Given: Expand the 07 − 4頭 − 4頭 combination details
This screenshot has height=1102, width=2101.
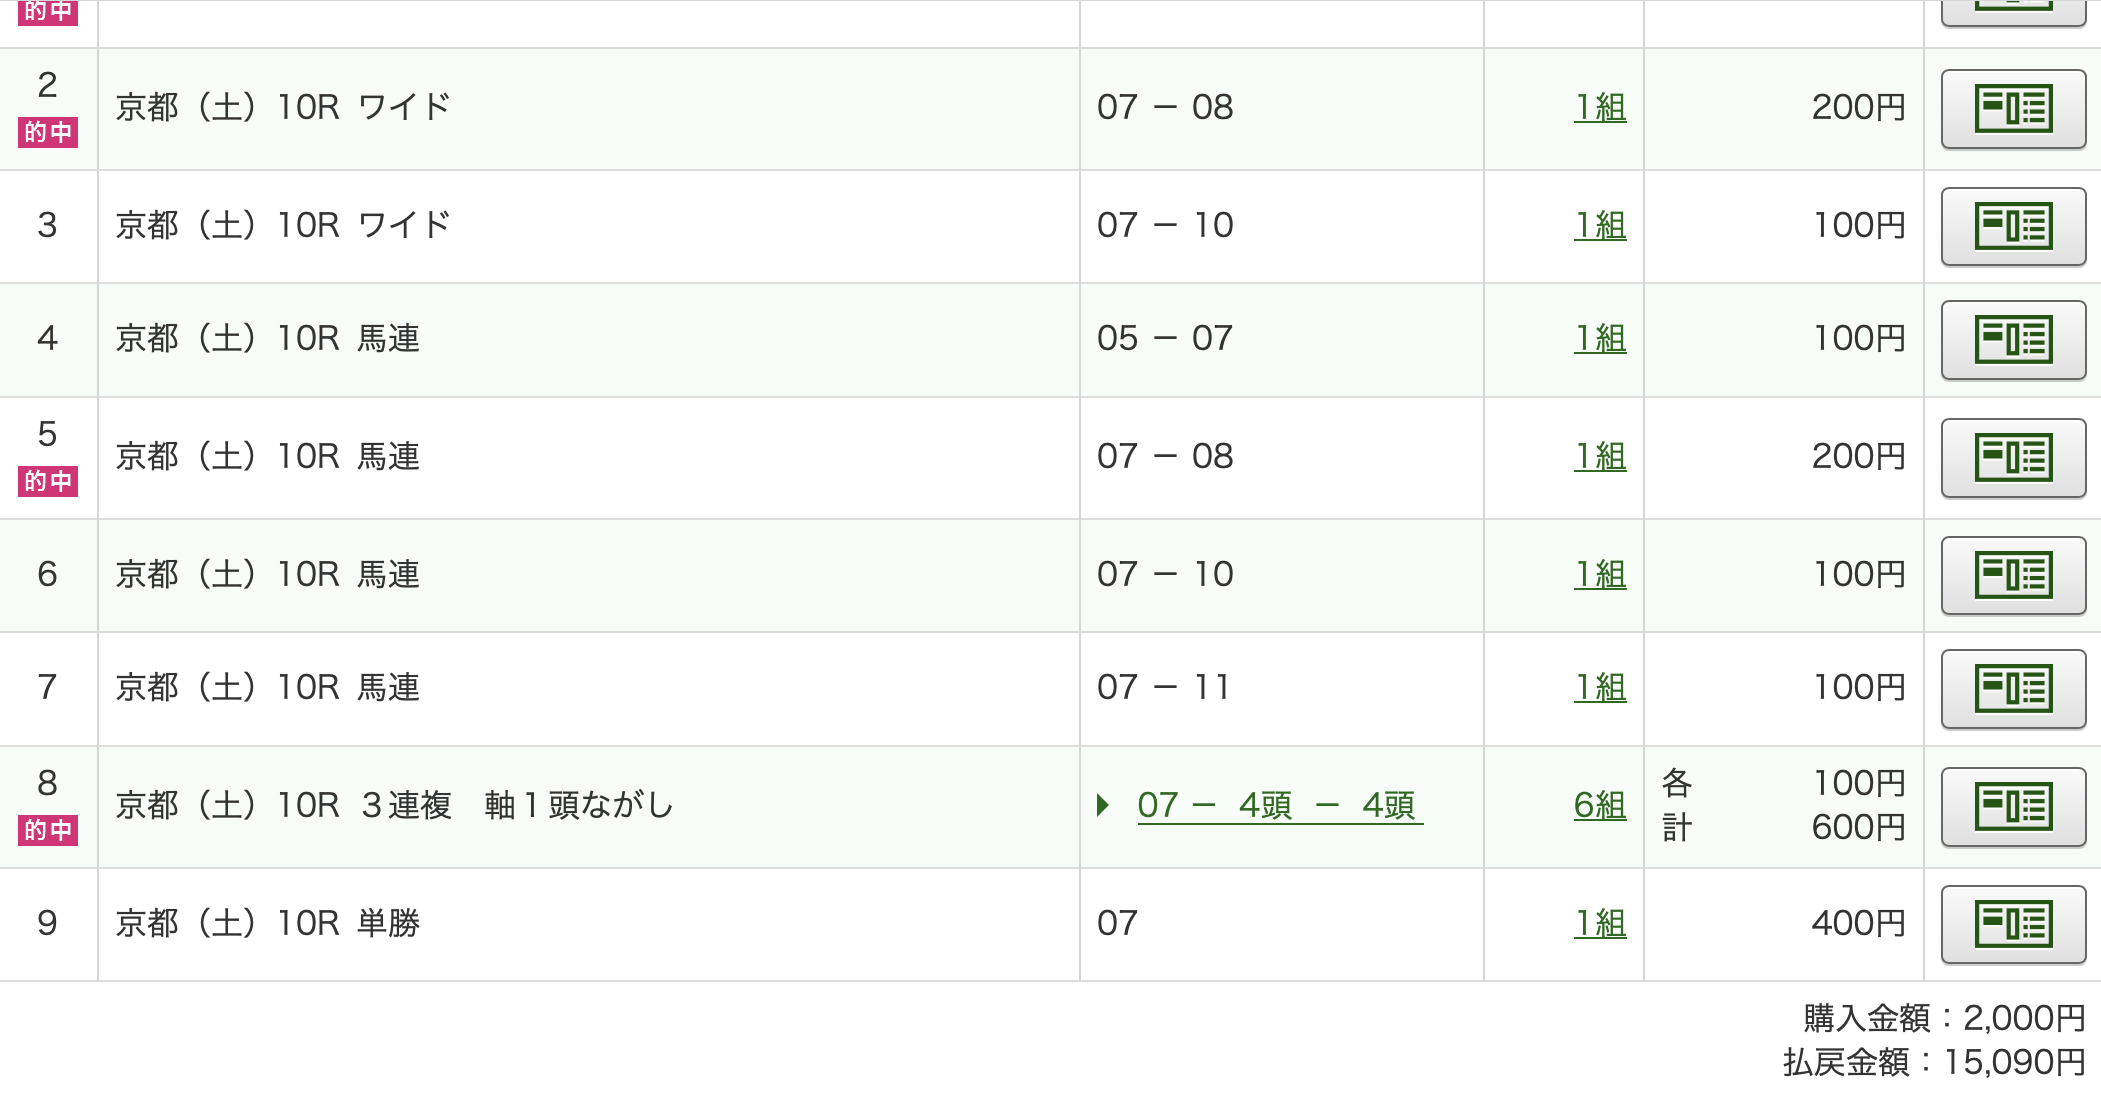Looking at the screenshot, I should (x=1279, y=805).
